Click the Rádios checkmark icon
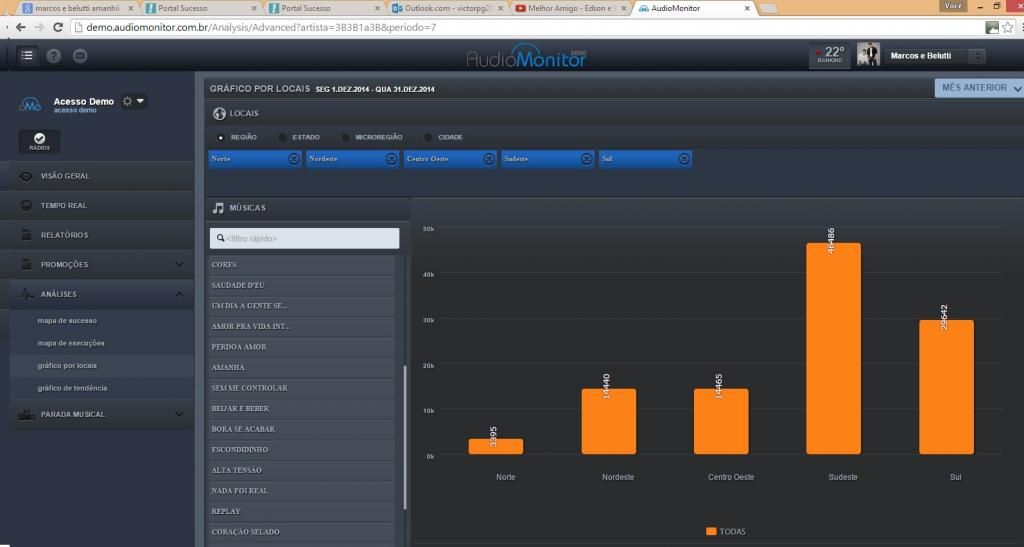Image resolution: width=1024 pixels, height=547 pixels. 39,141
